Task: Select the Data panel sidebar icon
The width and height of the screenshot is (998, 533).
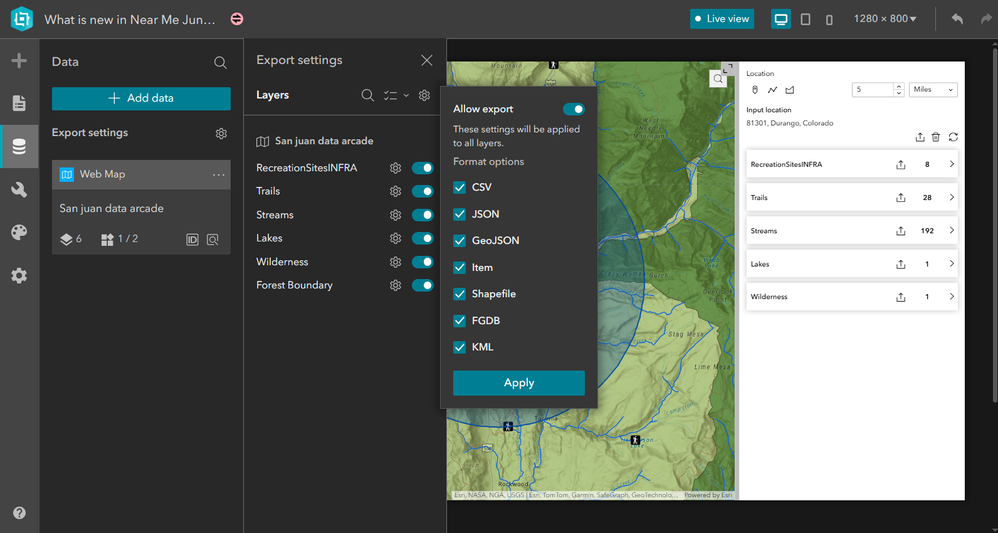Action: click(x=19, y=146)
